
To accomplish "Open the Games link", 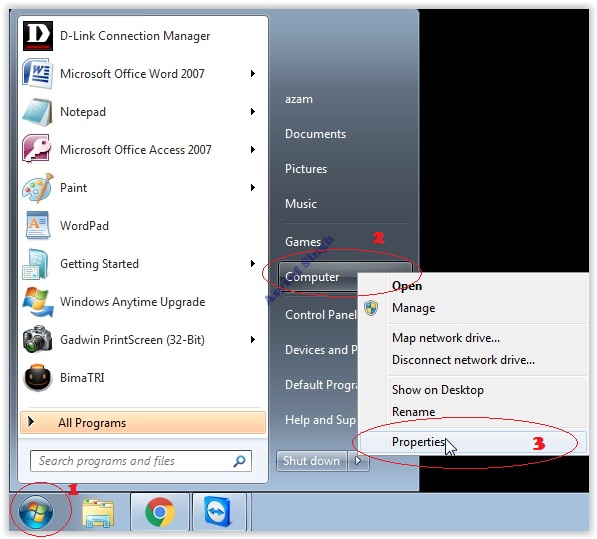I will coord(303,242).
